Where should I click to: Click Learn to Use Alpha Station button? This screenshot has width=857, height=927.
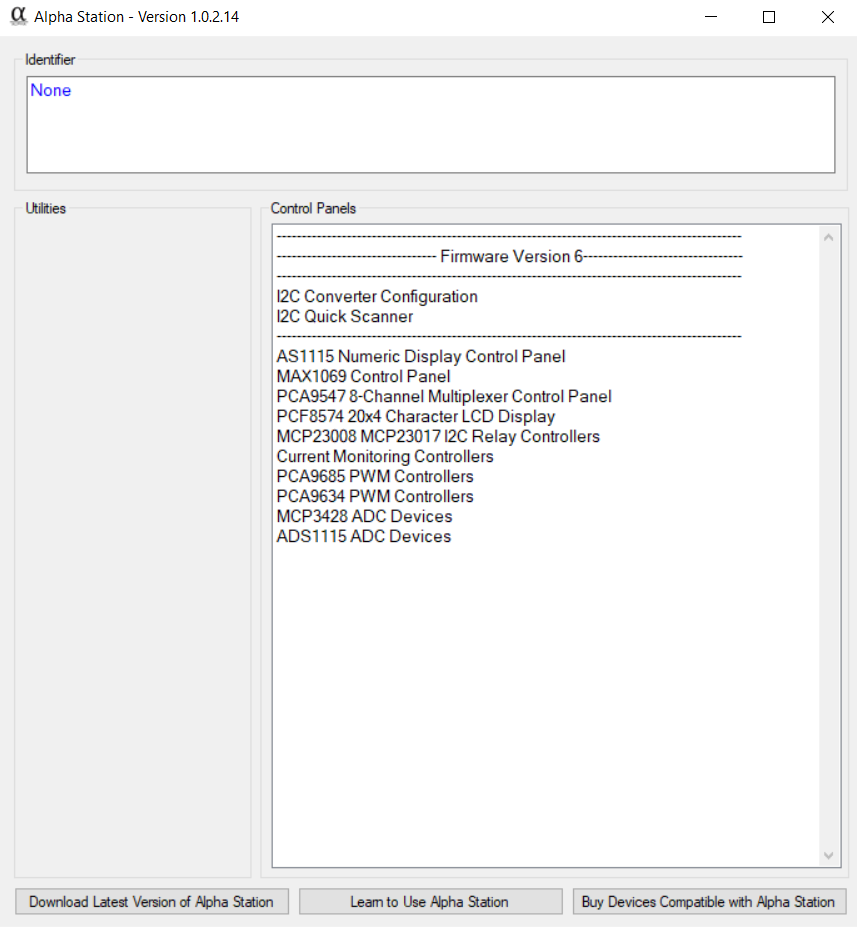[x=430, y=902]
